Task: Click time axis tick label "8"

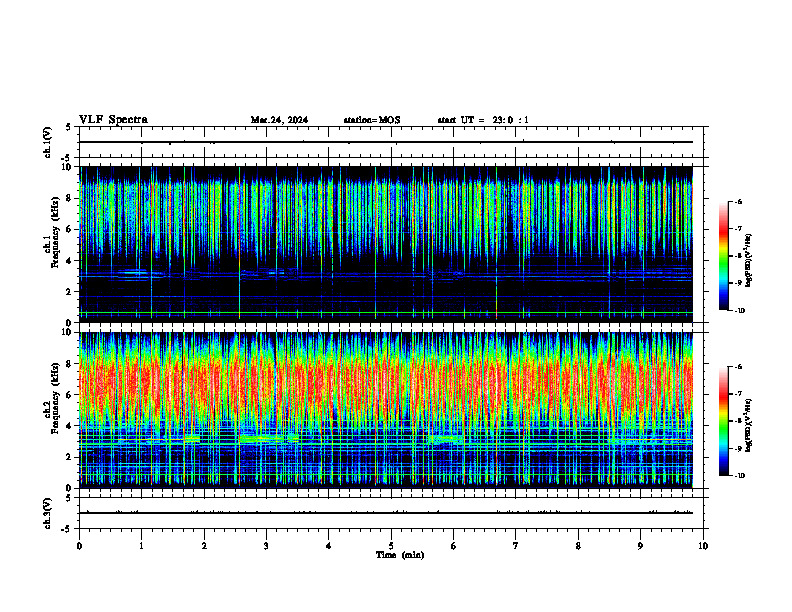Action: click(x=578, y=546)
